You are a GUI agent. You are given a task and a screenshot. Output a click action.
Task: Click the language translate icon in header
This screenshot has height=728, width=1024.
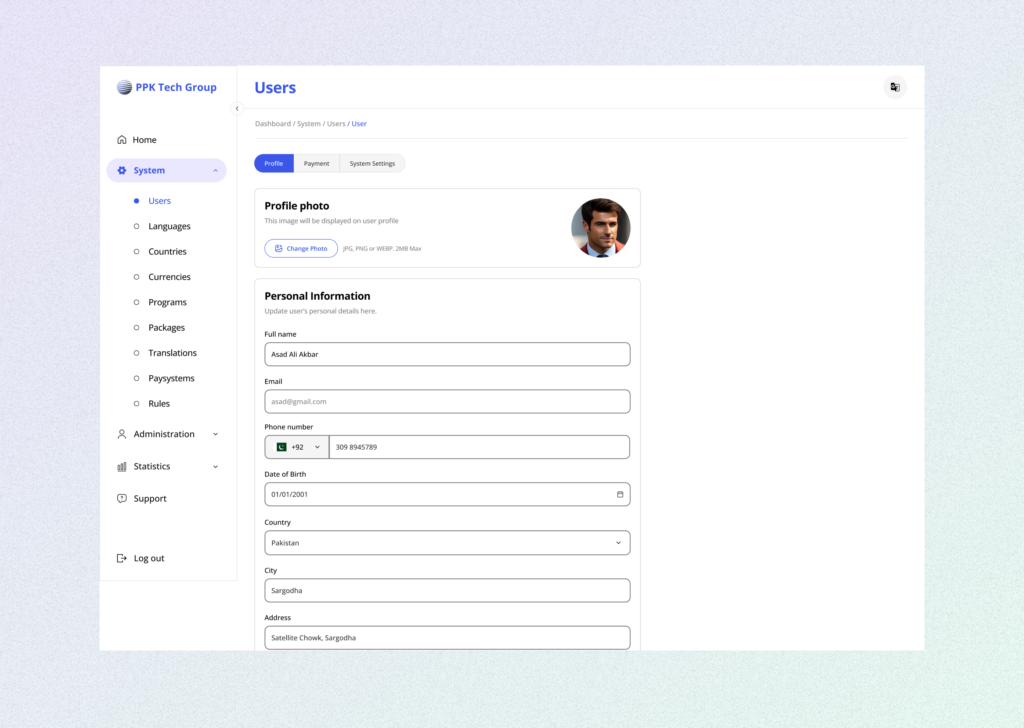click(x=894, y=87)
